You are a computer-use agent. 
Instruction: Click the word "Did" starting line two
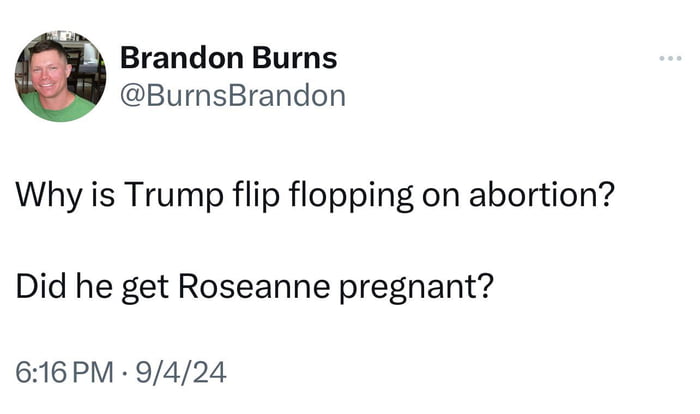click(x=36, y=286)
